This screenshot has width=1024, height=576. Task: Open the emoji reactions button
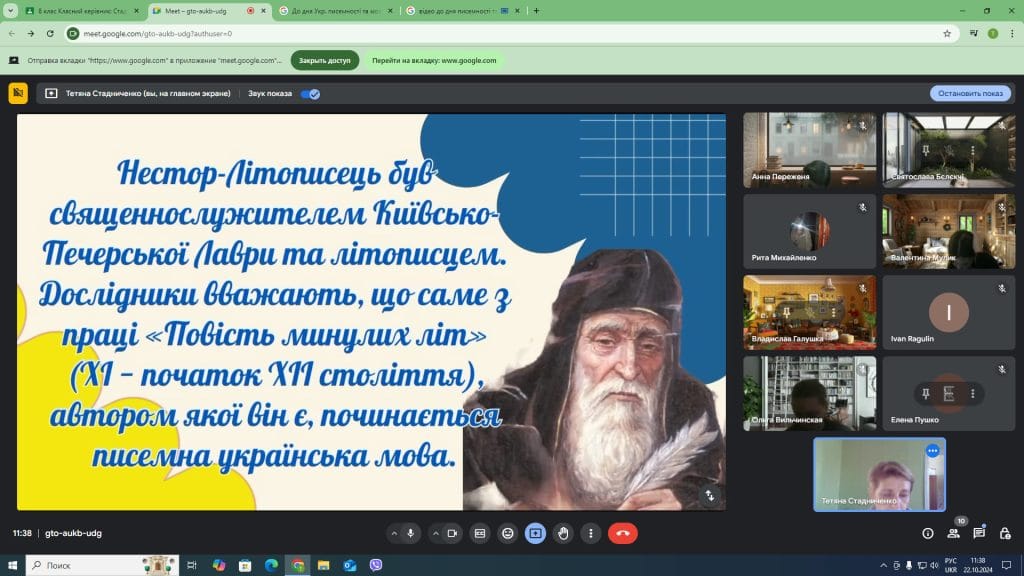507,534
